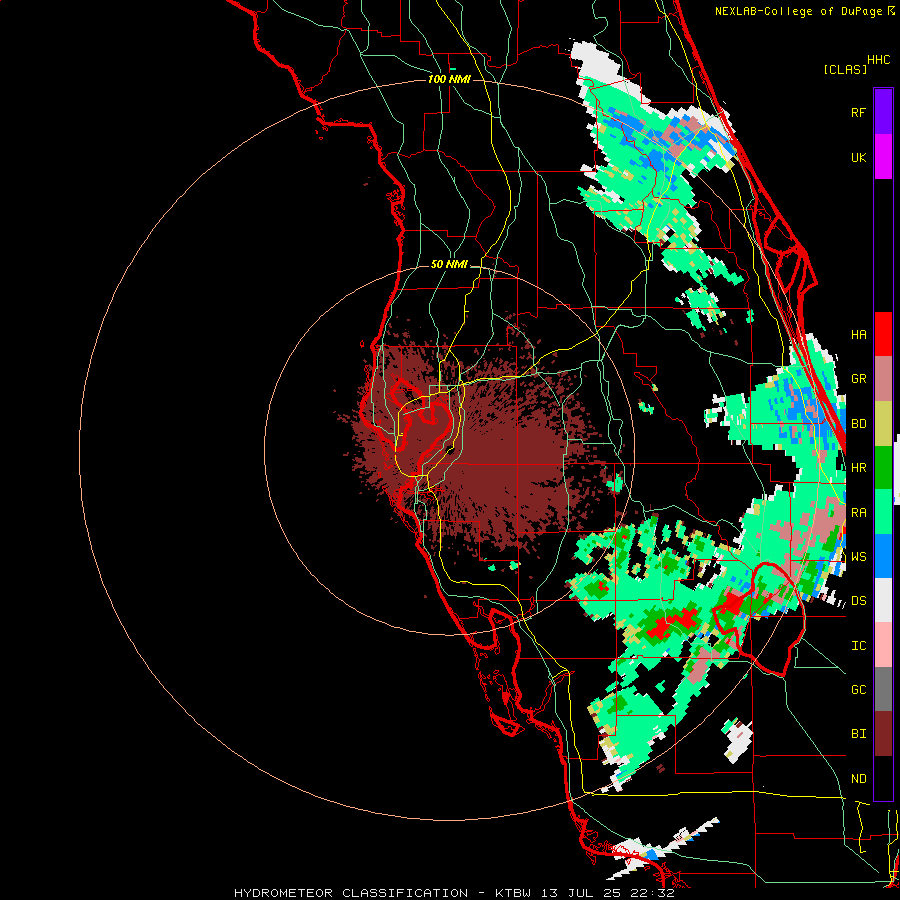Select the GC gray legend swatch
900x900 pixels.
(x=883, y=689)
